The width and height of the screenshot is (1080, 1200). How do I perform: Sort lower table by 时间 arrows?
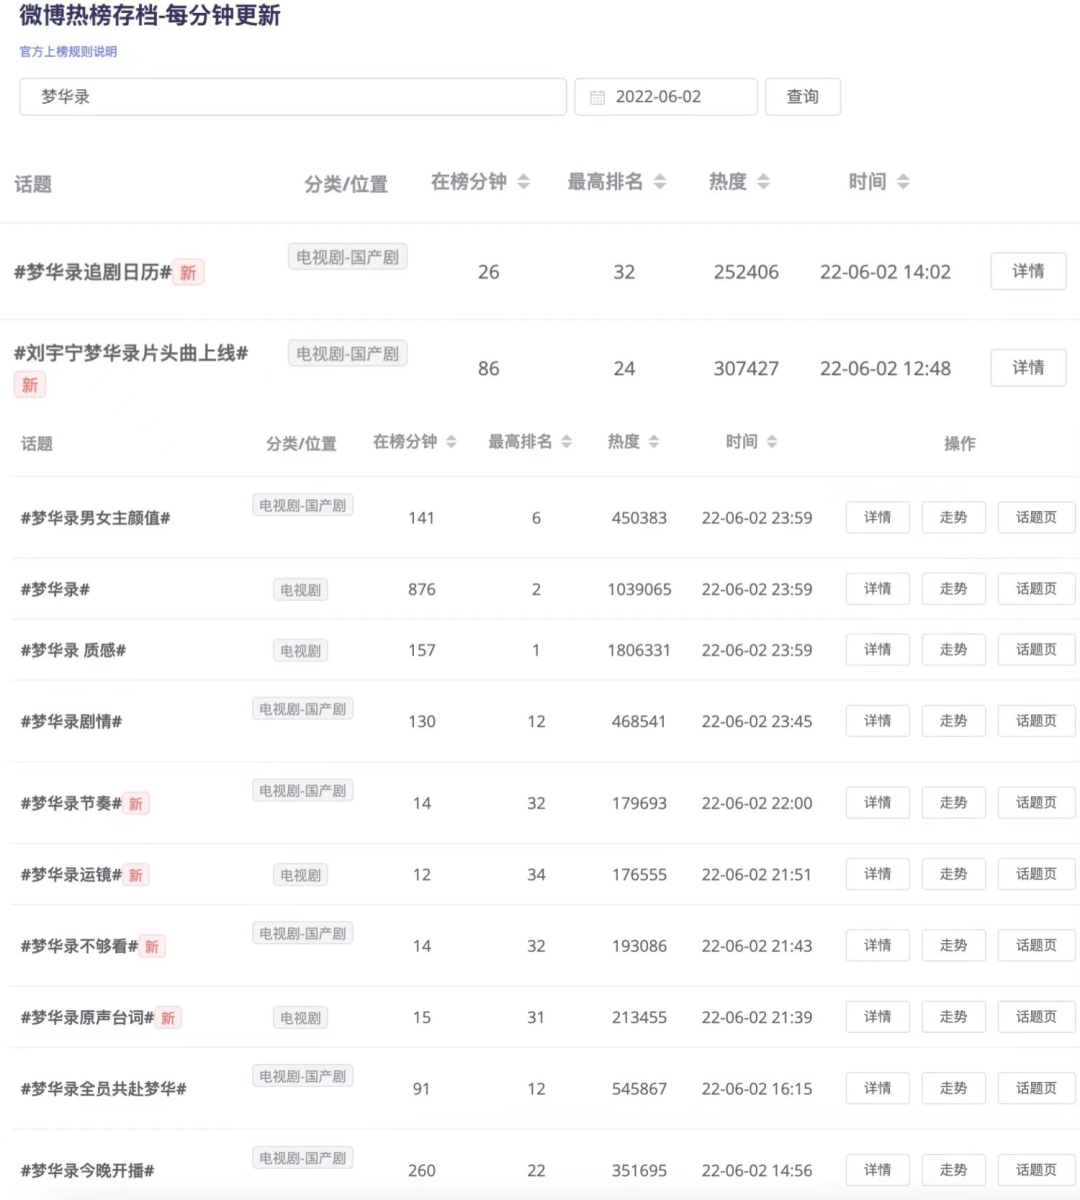click(x=771, y=442)
